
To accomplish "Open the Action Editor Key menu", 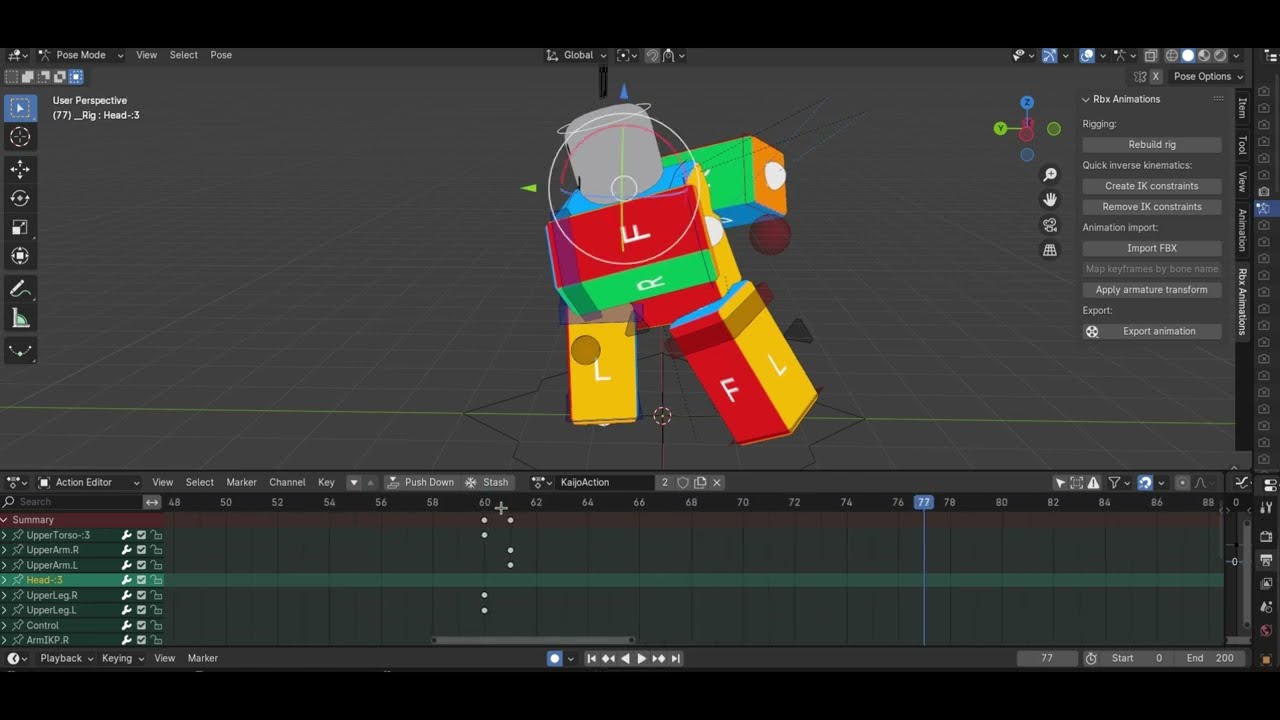I will 326,482.
